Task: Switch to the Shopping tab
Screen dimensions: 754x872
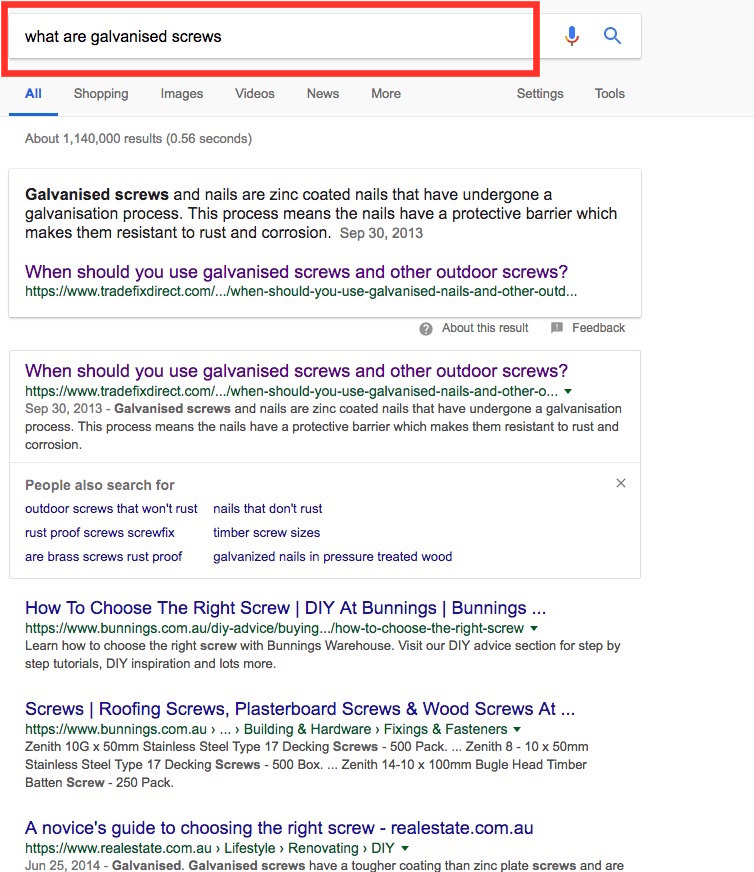Action: (x=101, y=94)
